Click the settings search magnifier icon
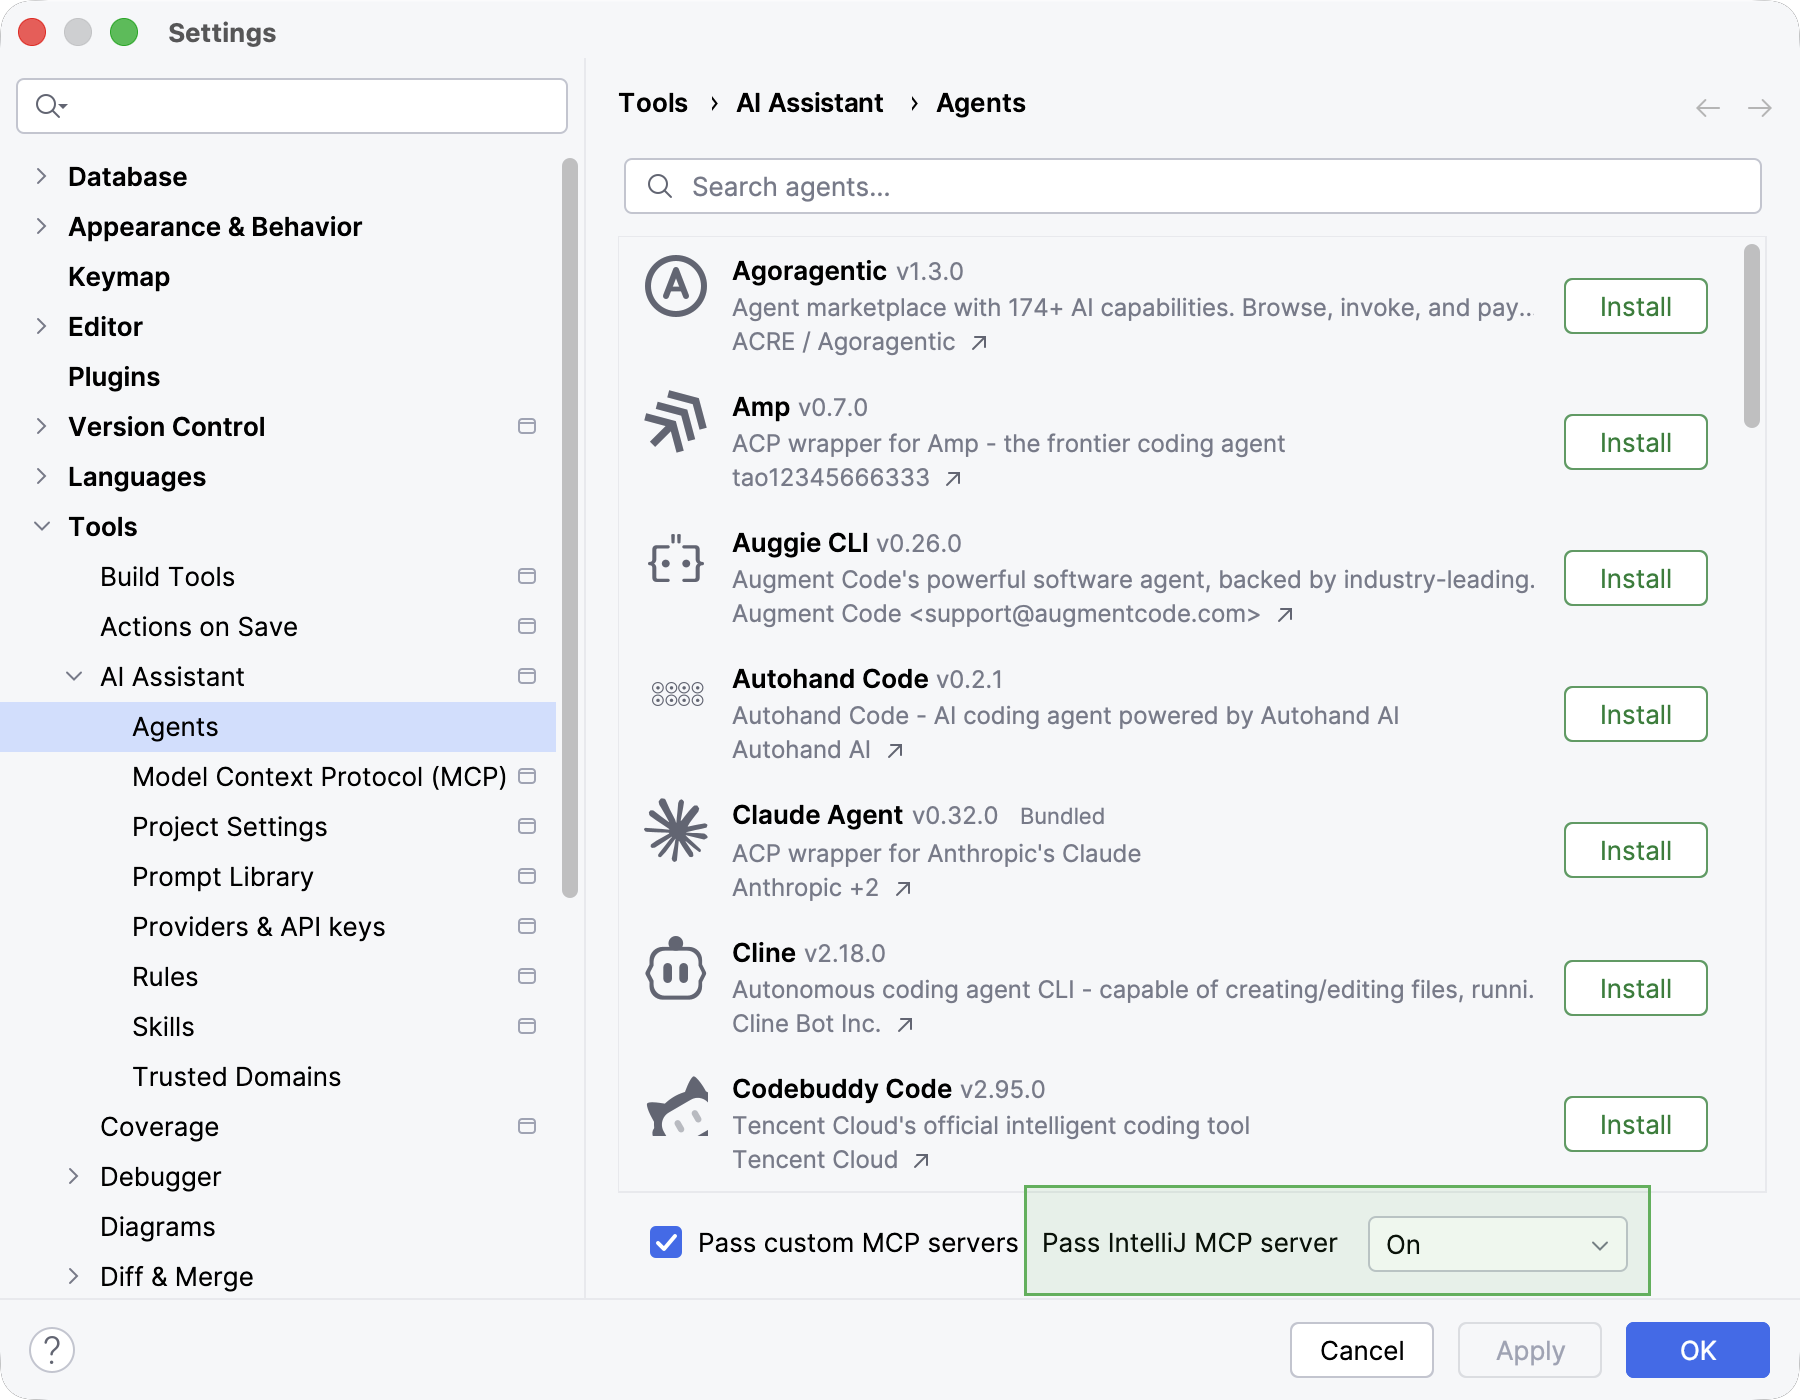Viewport: 1800px width, 1400px height. (x=50, y=105)
